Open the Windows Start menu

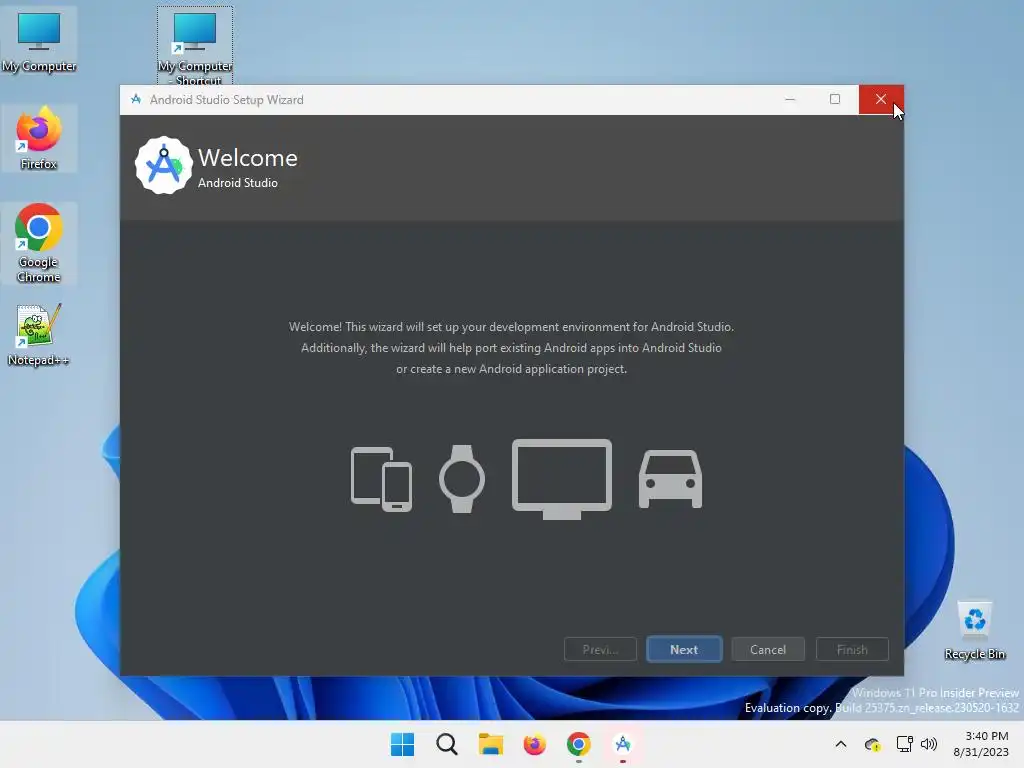[402, 744]
